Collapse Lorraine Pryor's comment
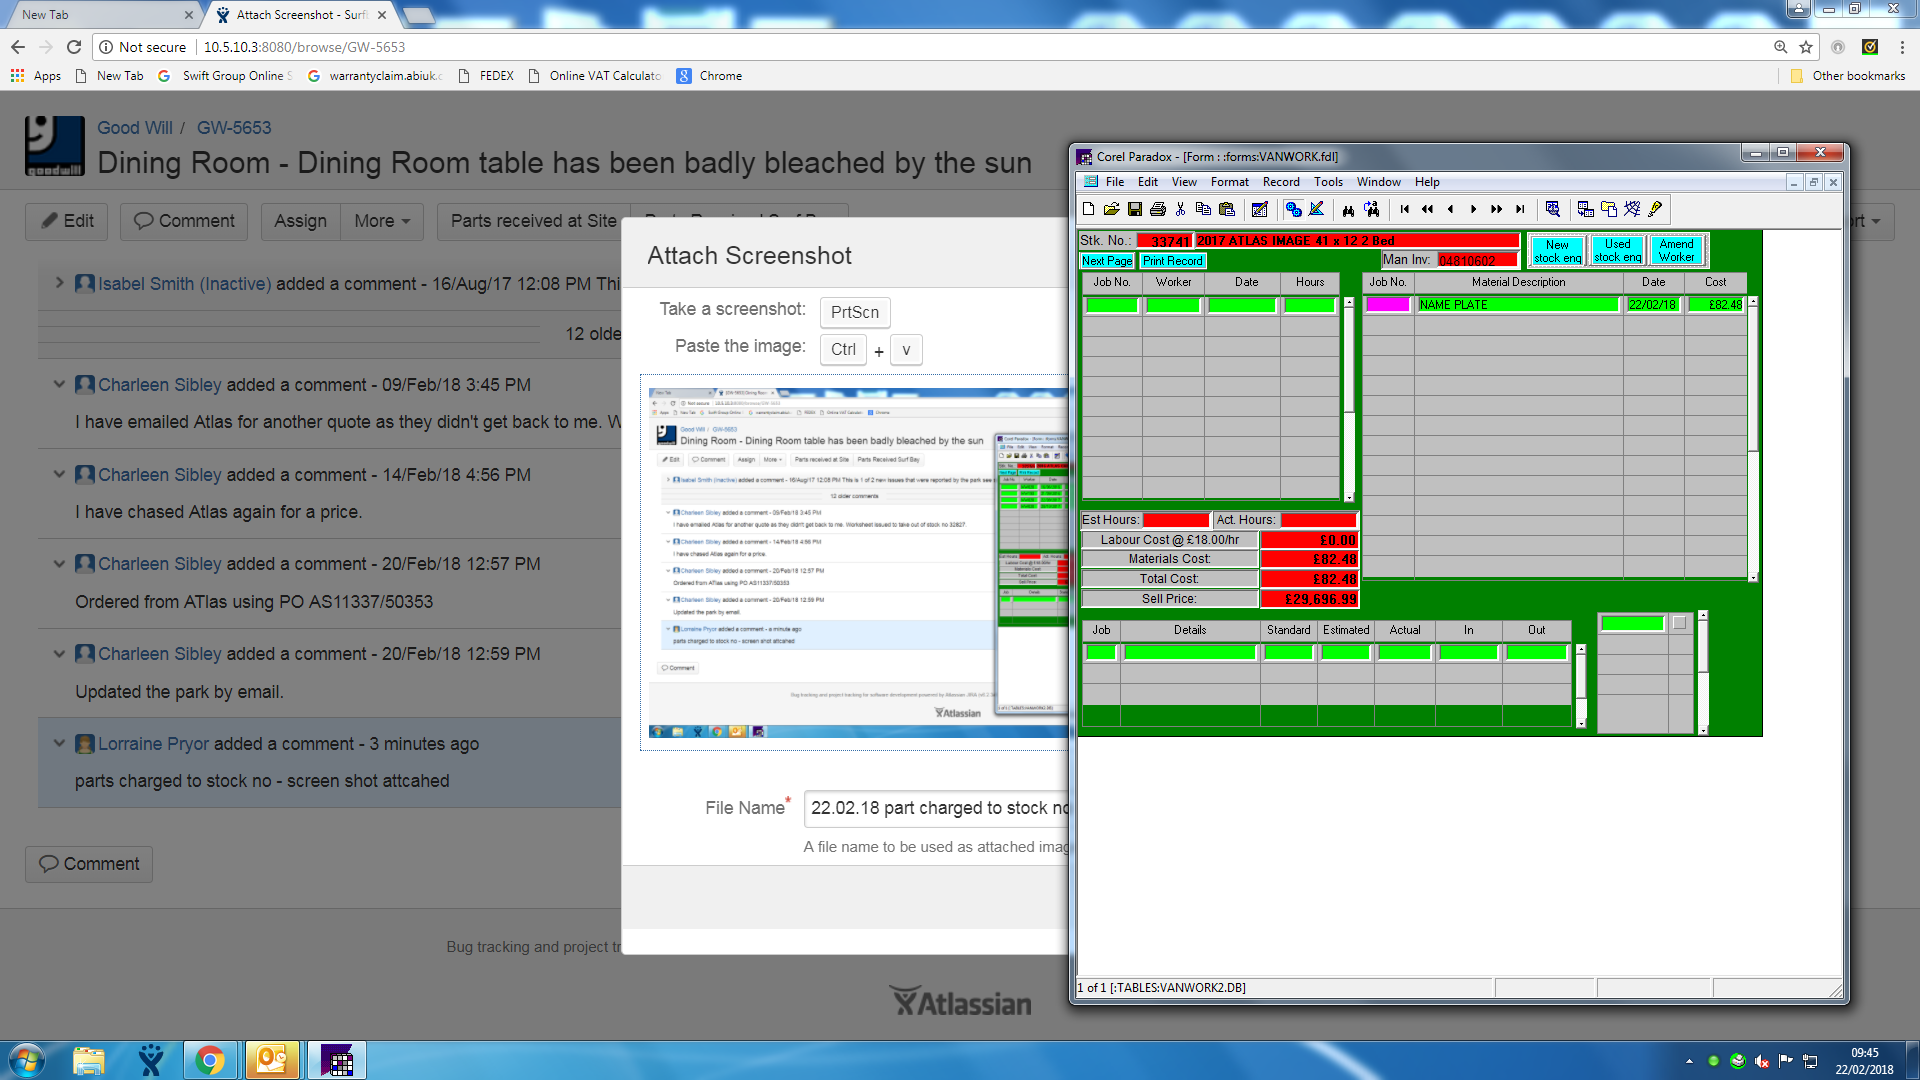Screen dimensions: 1920x1080 point(59,743)
